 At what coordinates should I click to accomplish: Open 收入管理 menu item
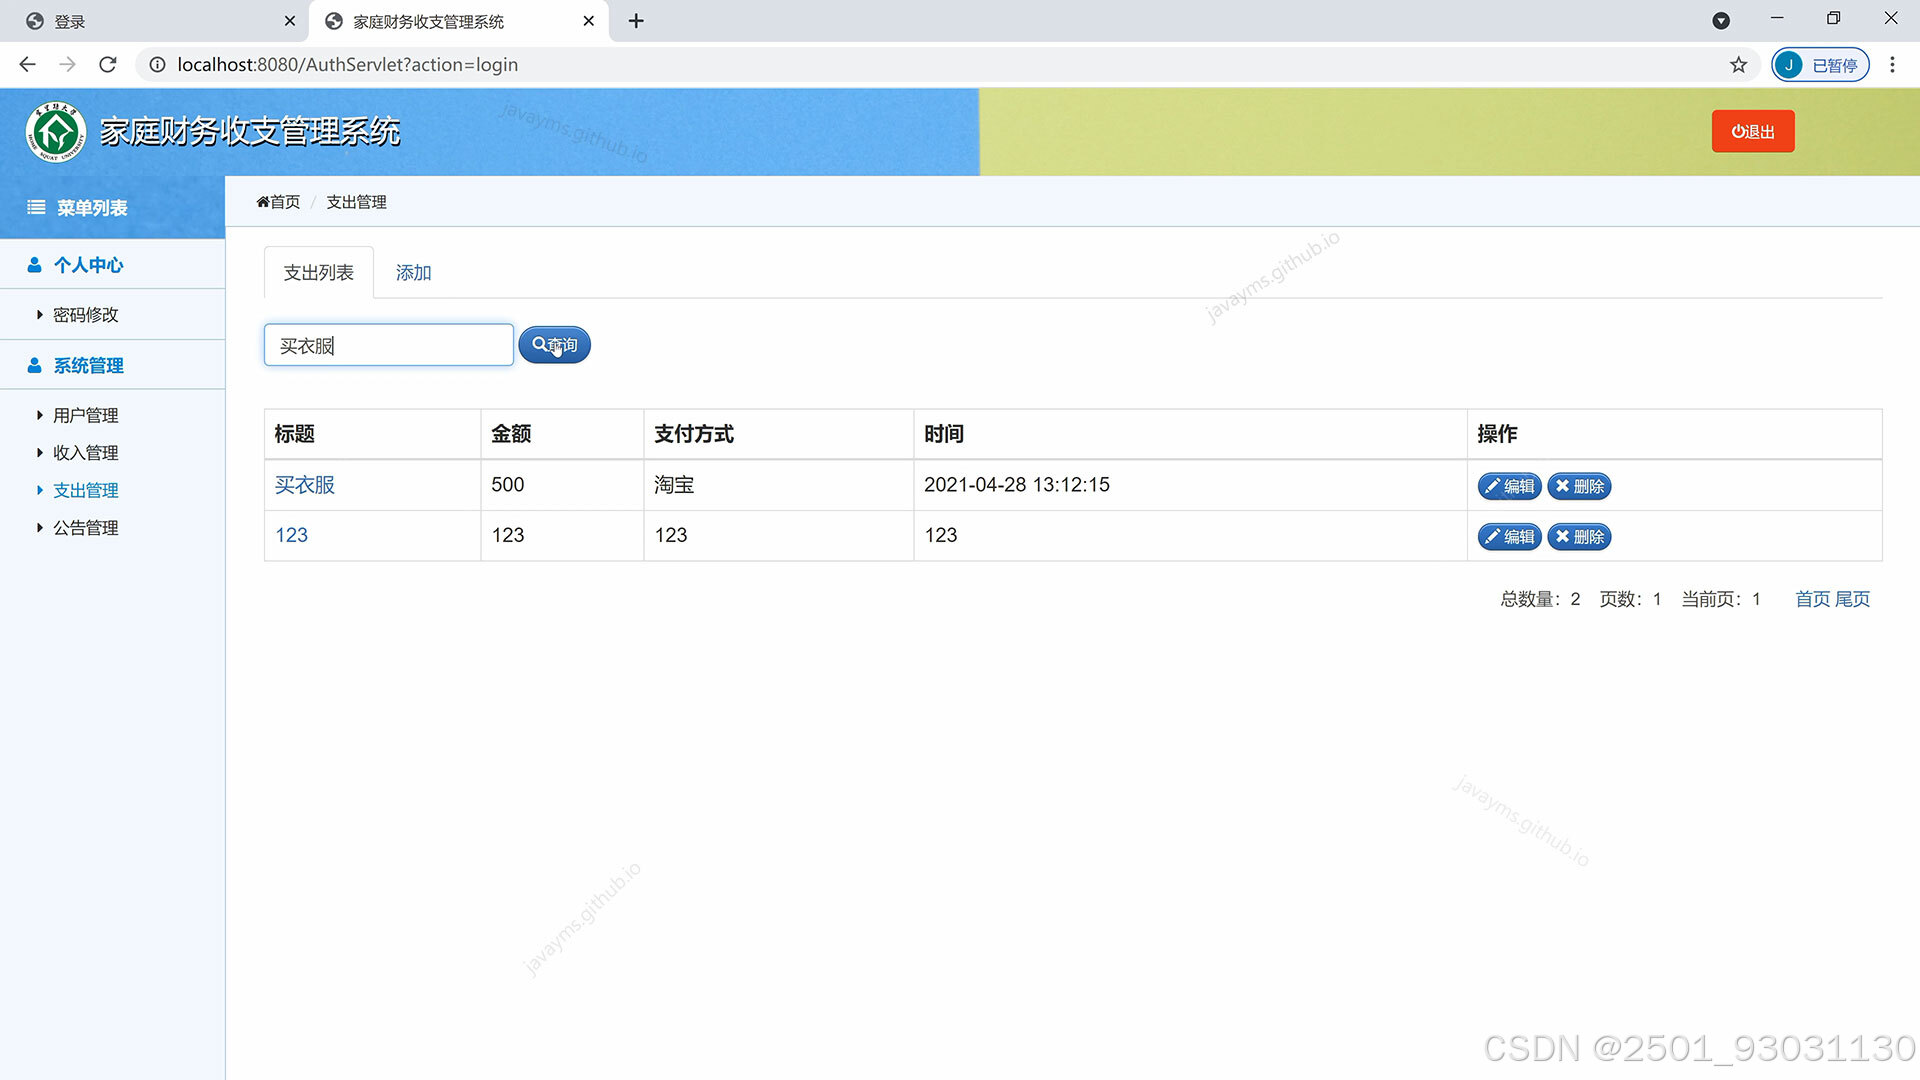[x=85, y=453]
